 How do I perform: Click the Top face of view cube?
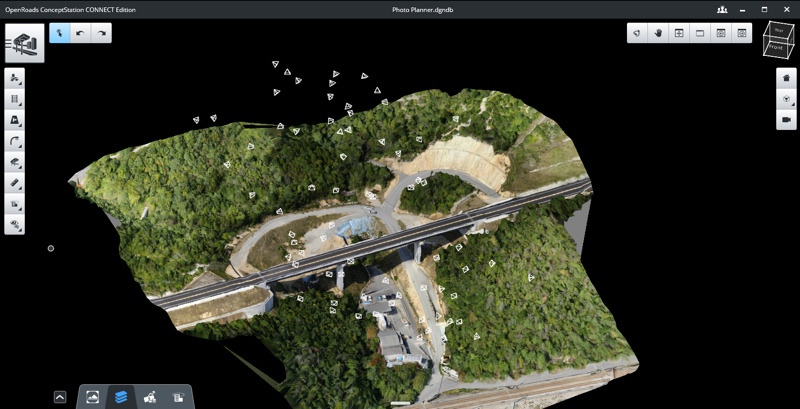[x=779, y=31]
